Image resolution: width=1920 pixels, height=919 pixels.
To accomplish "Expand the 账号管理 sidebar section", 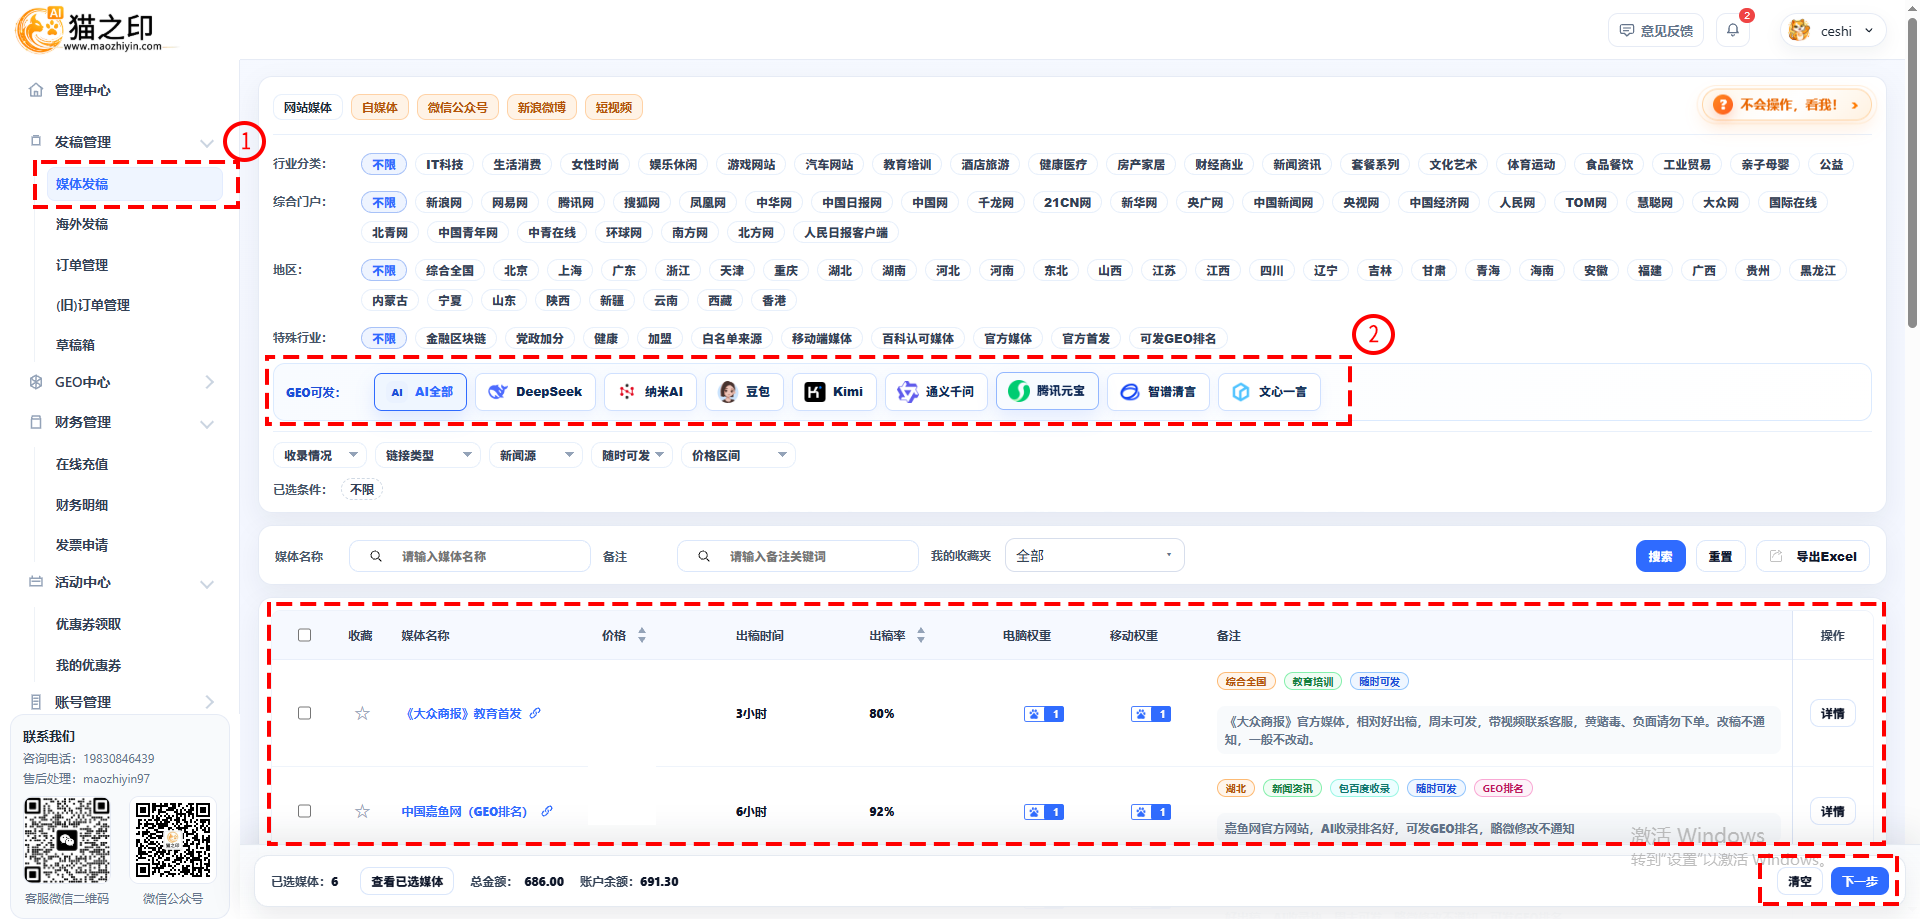I will pyautogui.click(x=209, y=702).
